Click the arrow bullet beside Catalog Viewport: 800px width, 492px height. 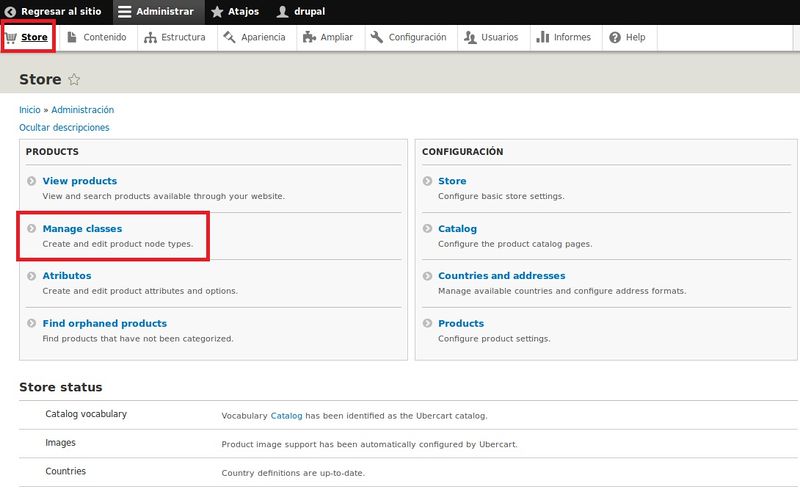(428, 228)
